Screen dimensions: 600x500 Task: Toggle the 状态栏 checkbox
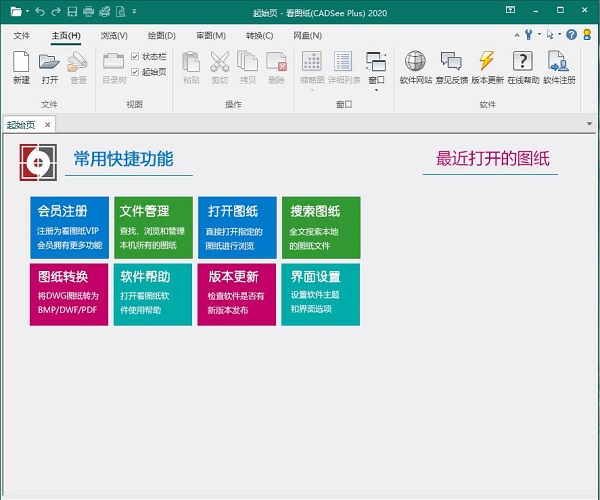(136, 57)
